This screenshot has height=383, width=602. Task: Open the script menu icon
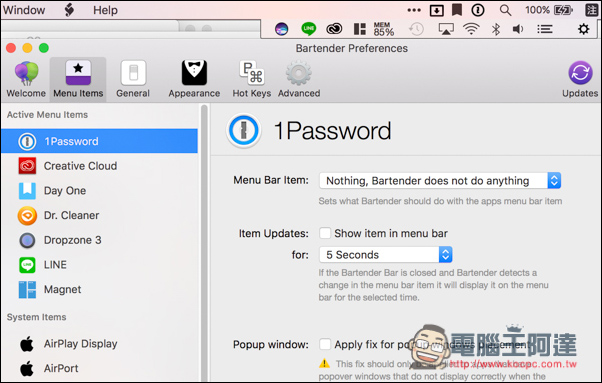(69, 10)
